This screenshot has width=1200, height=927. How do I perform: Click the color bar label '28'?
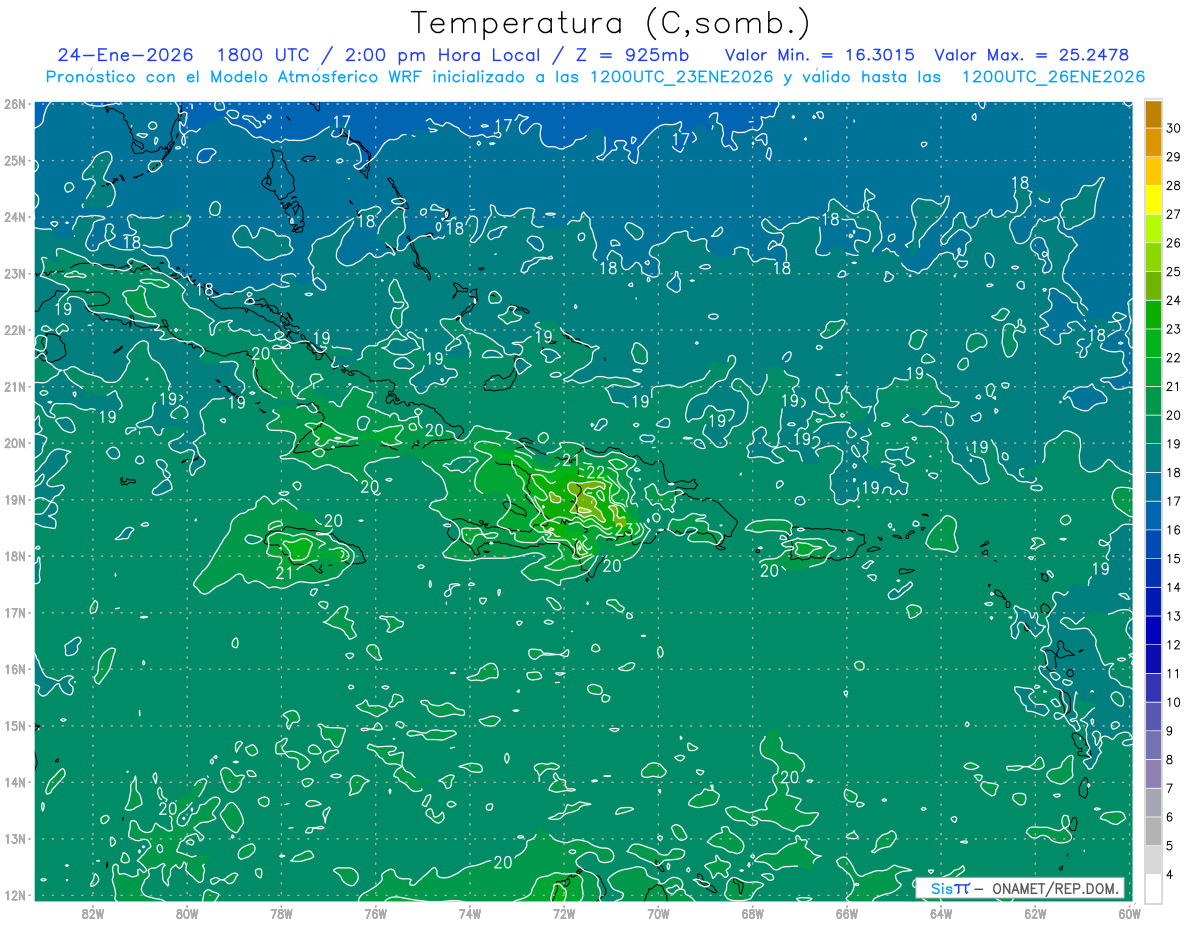(1173, 185)
